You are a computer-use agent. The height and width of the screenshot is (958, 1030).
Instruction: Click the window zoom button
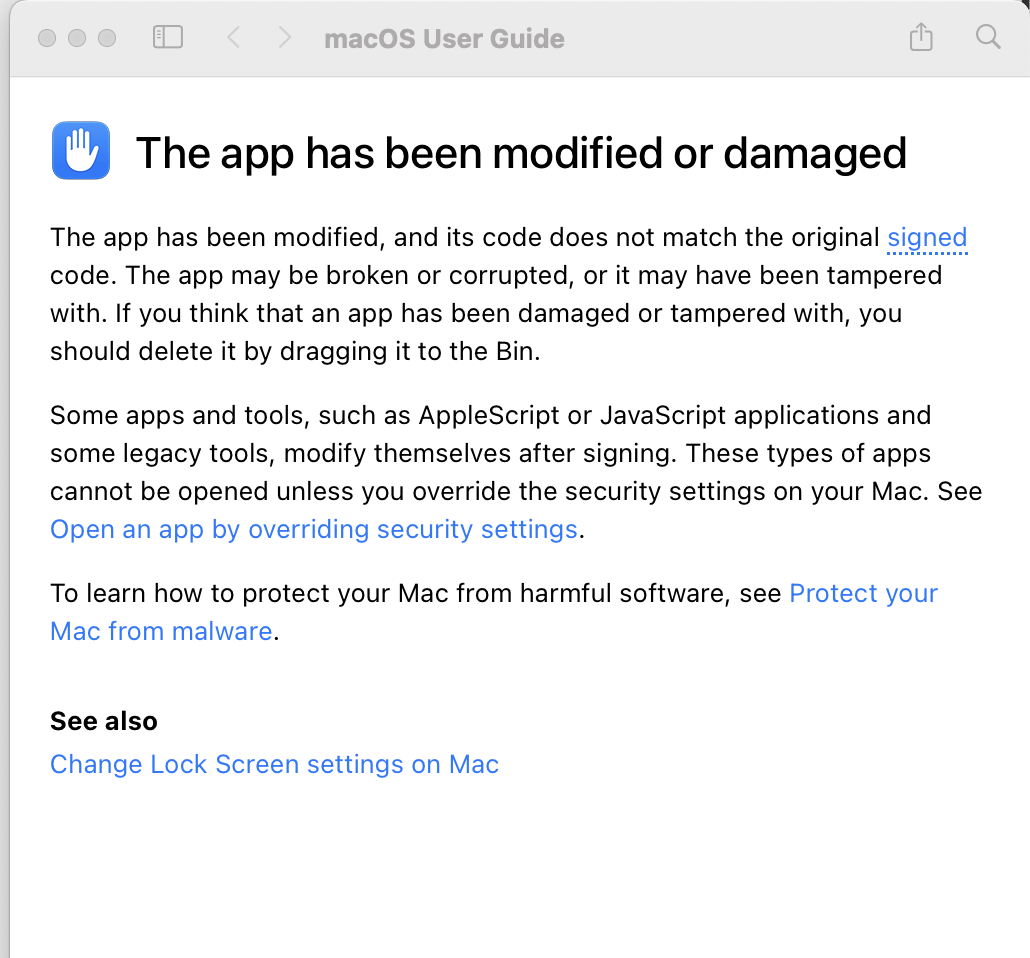(107, 38)
